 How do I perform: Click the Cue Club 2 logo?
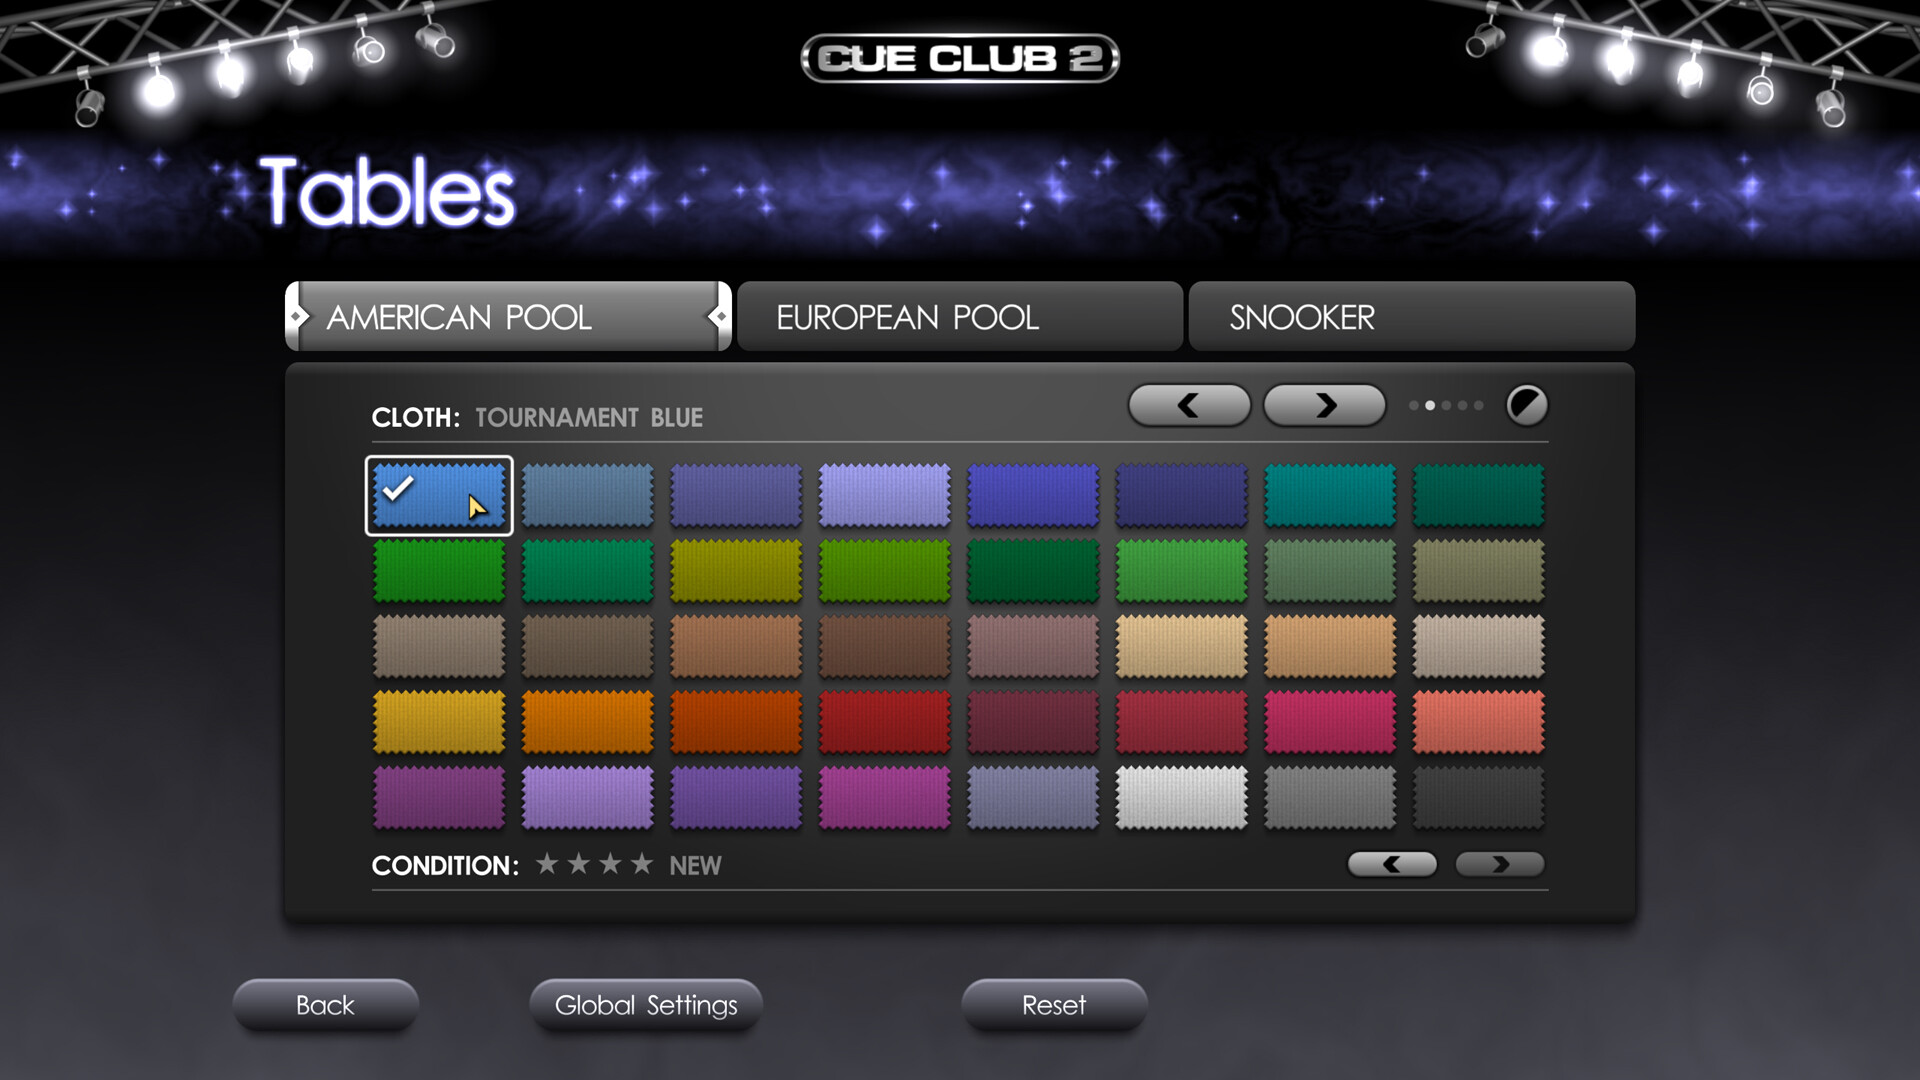tap(960, 58)
